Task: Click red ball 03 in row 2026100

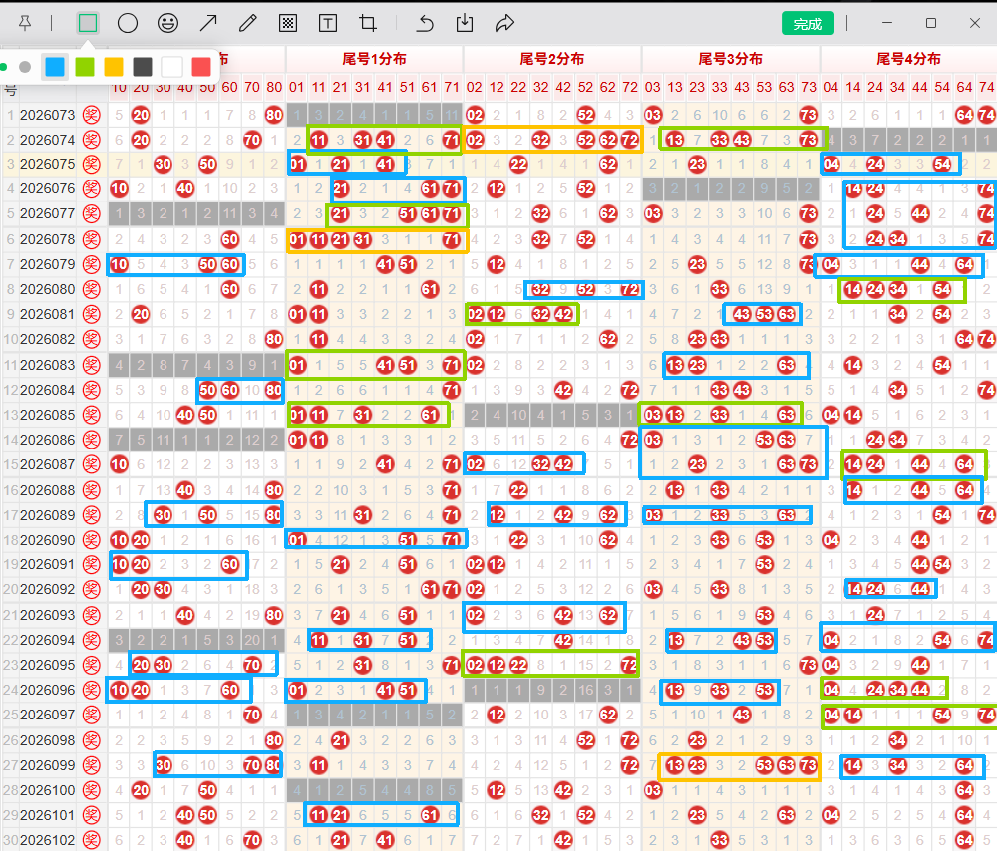Action: [x=653, y=791]
